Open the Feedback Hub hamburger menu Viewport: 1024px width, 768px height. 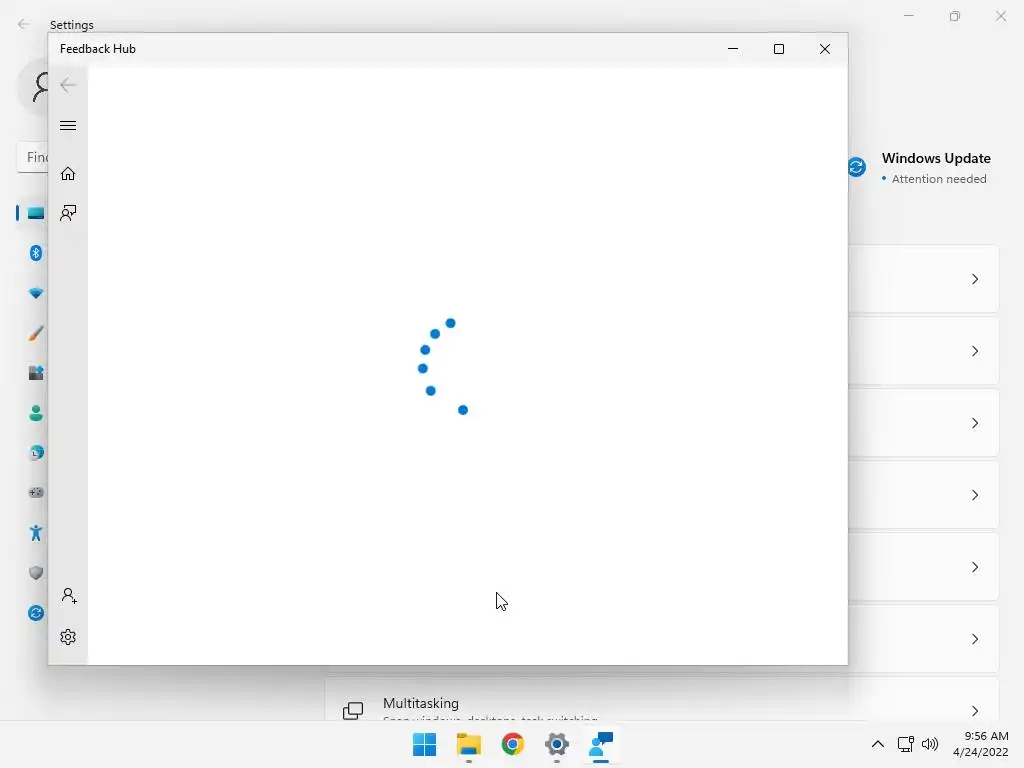click(x=68, y=125)
